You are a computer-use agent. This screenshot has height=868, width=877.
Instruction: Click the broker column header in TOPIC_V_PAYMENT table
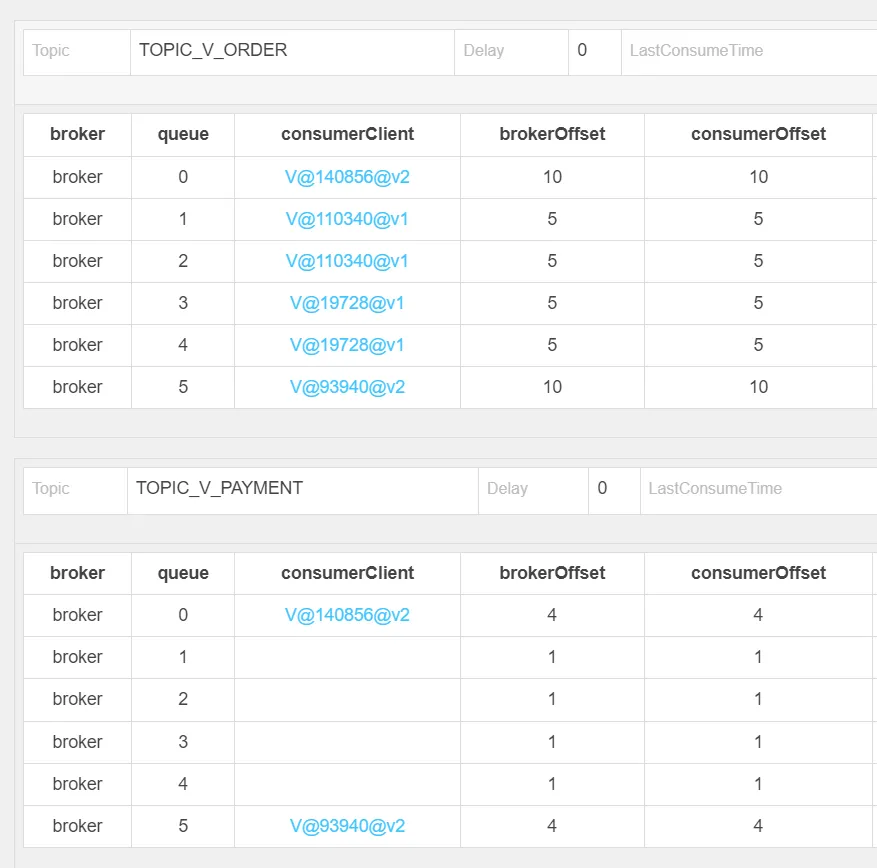(x=77, y=573)
